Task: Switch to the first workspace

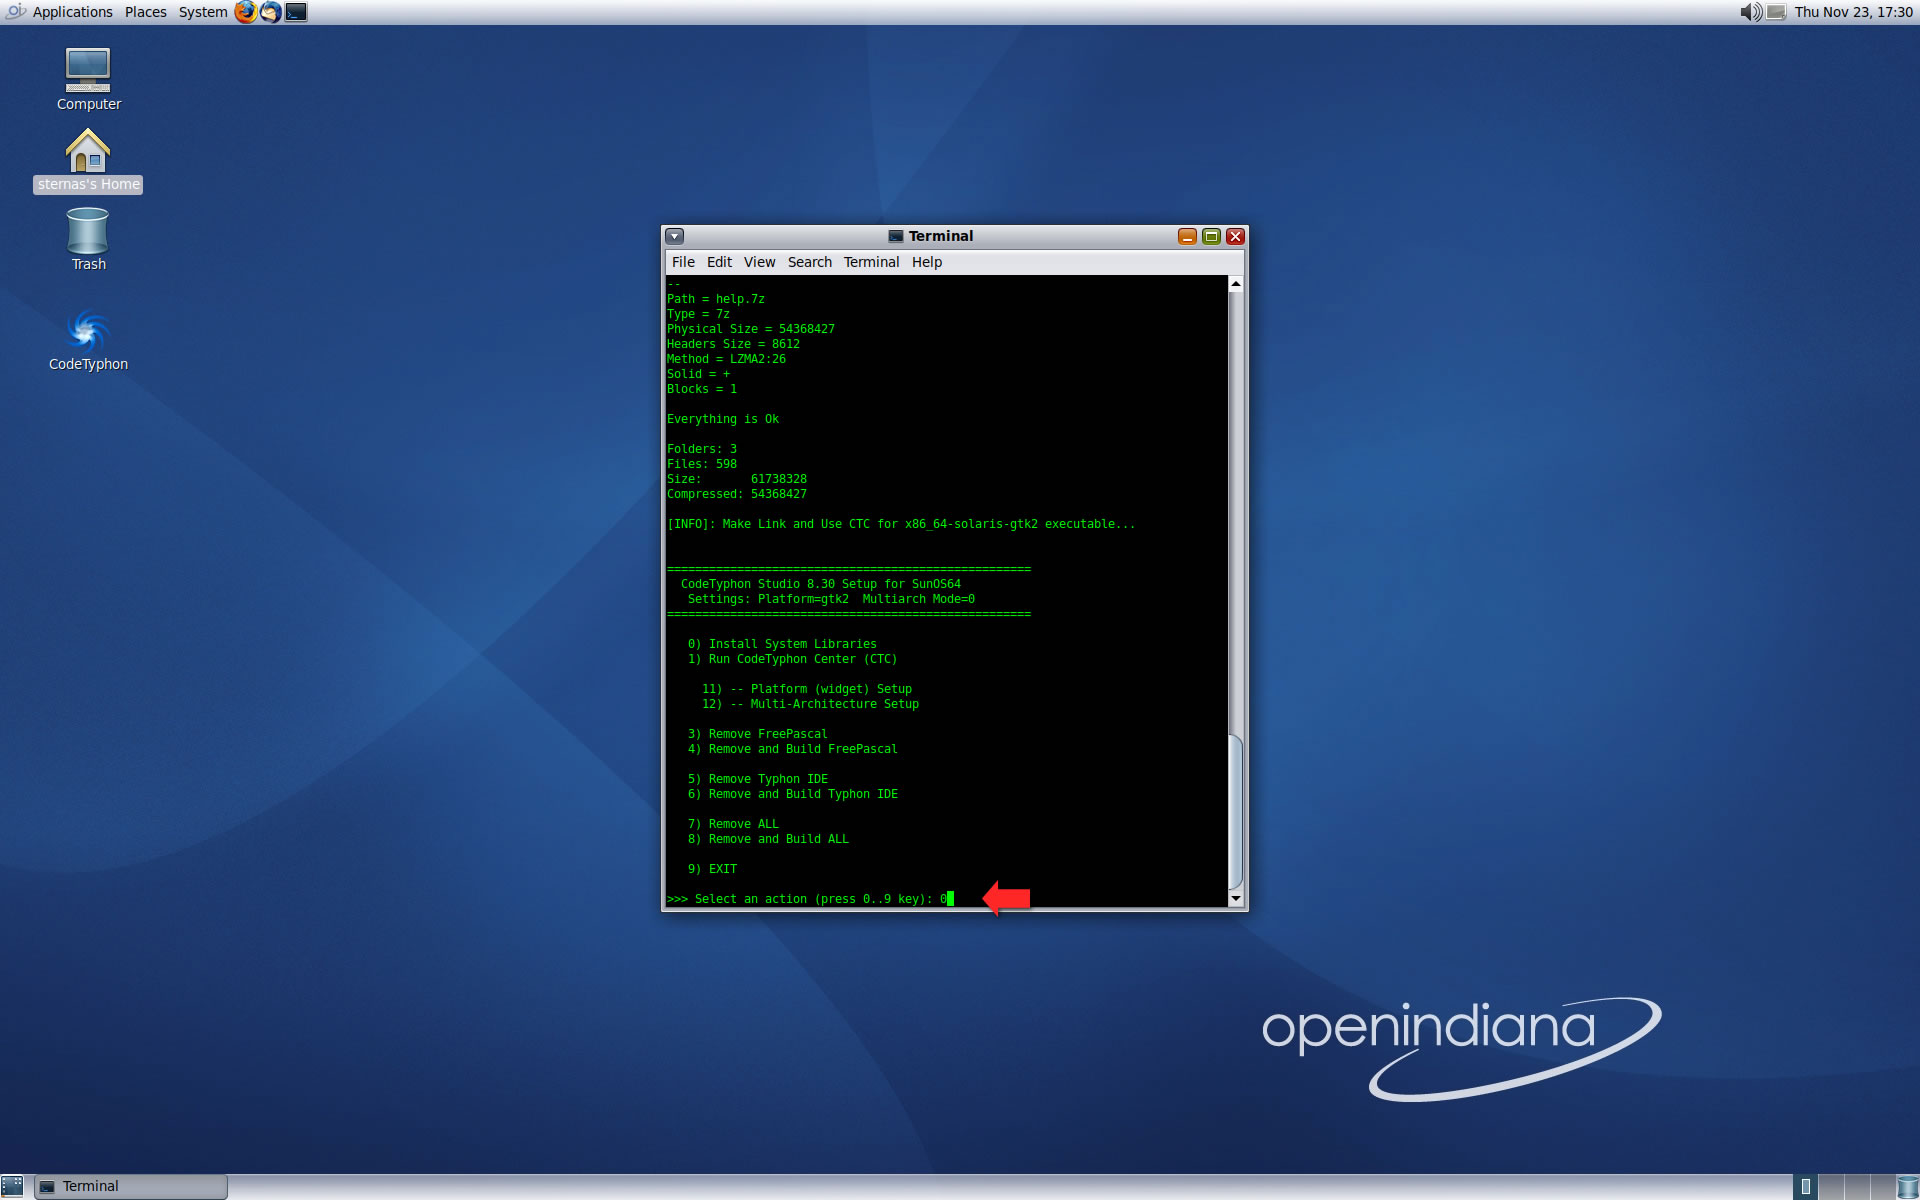Action: pyautogui.click(x=1806, y=1187)
